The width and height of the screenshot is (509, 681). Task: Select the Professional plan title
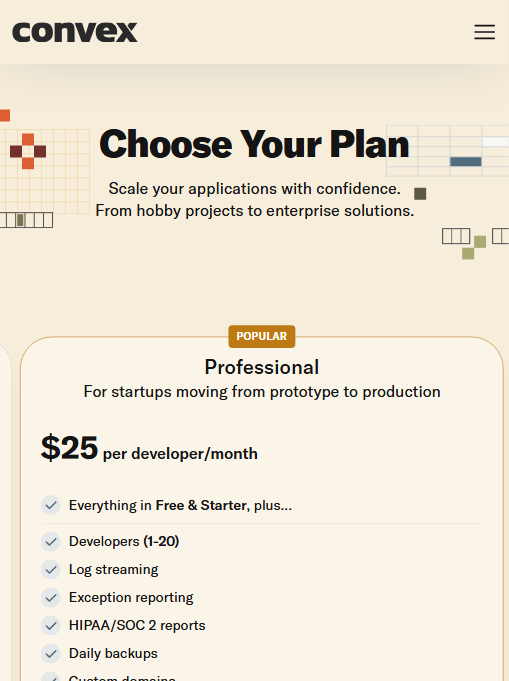[x=261, y=367]
